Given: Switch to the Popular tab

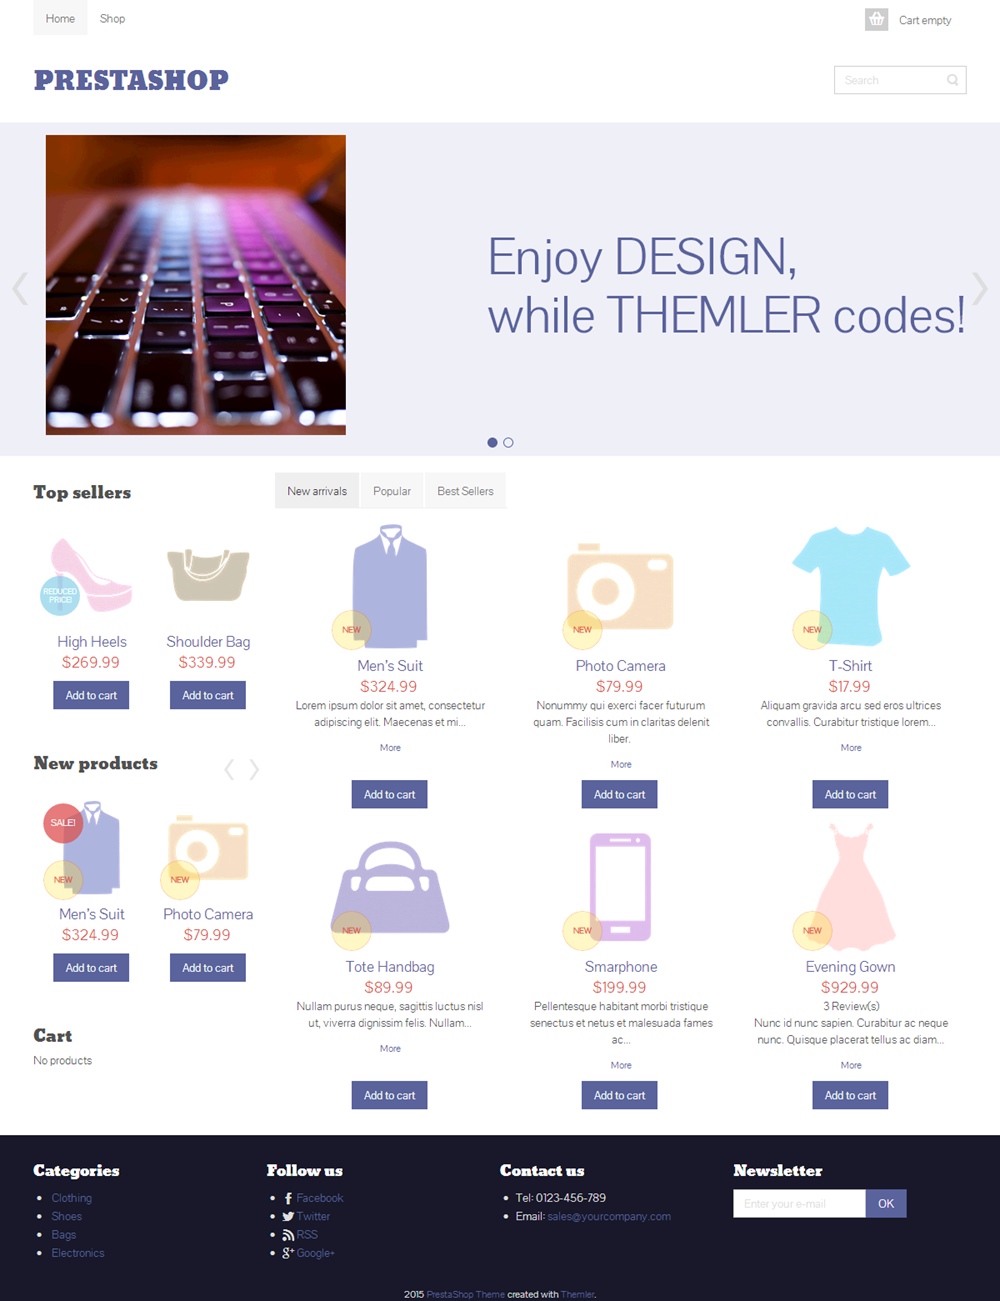Looking at the screenshot, I should pyautogui.click(x=392, y=491).
